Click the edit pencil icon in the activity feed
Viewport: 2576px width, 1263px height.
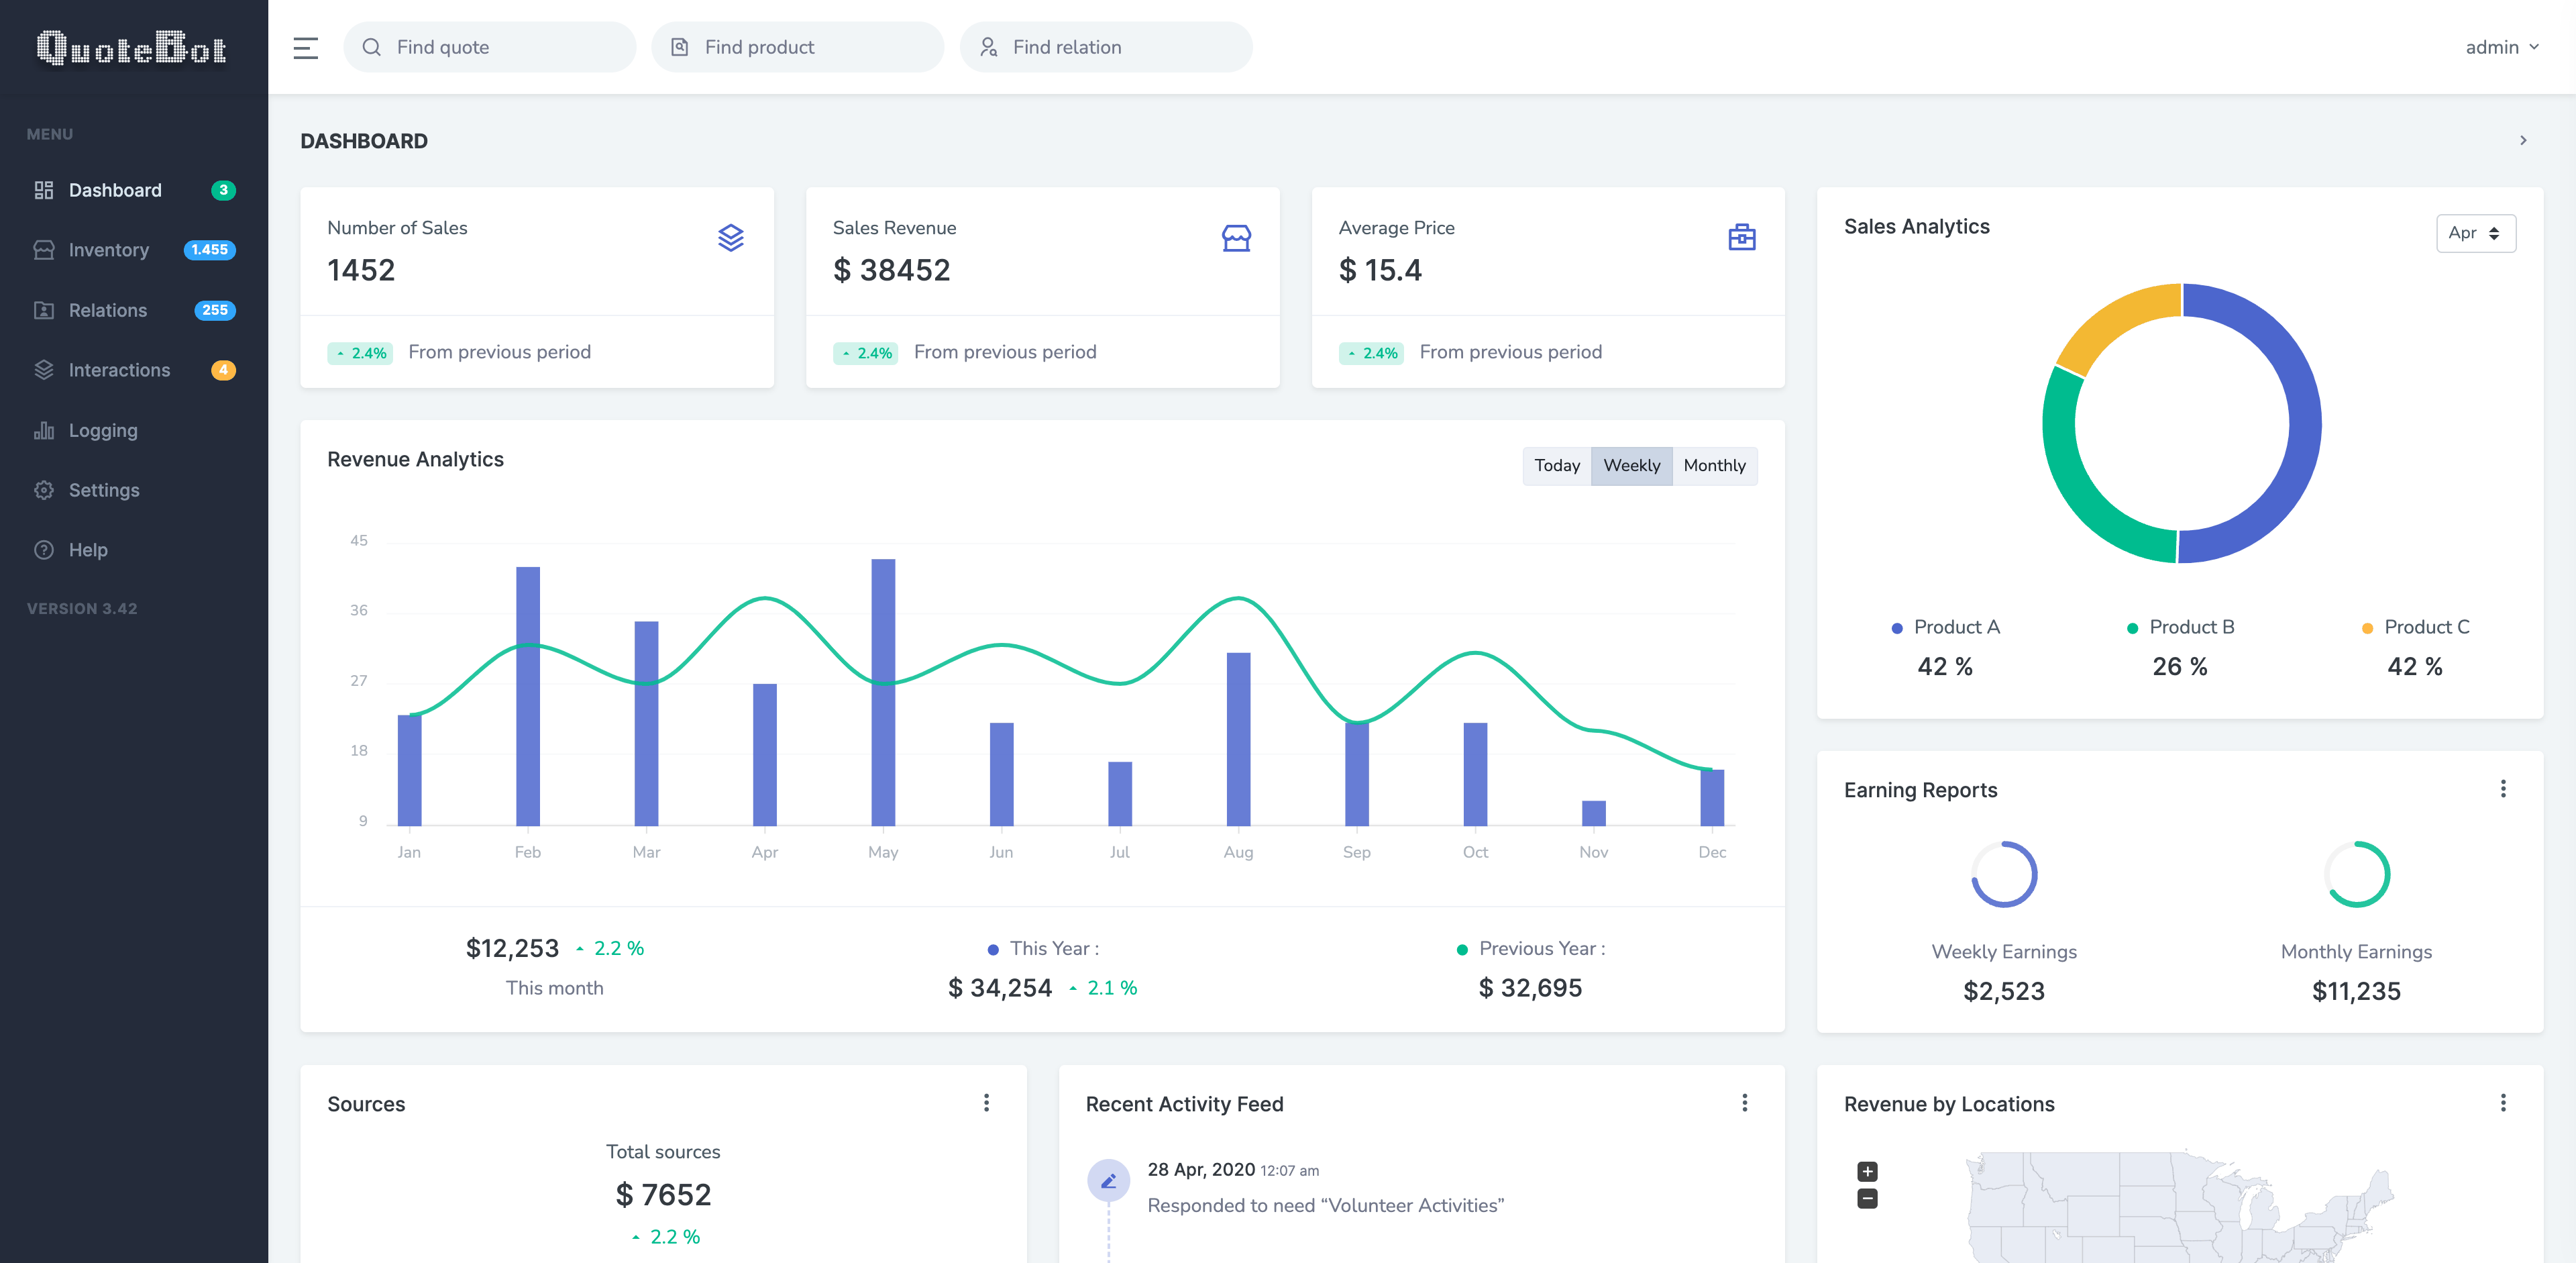[x=1108, y=1181]
